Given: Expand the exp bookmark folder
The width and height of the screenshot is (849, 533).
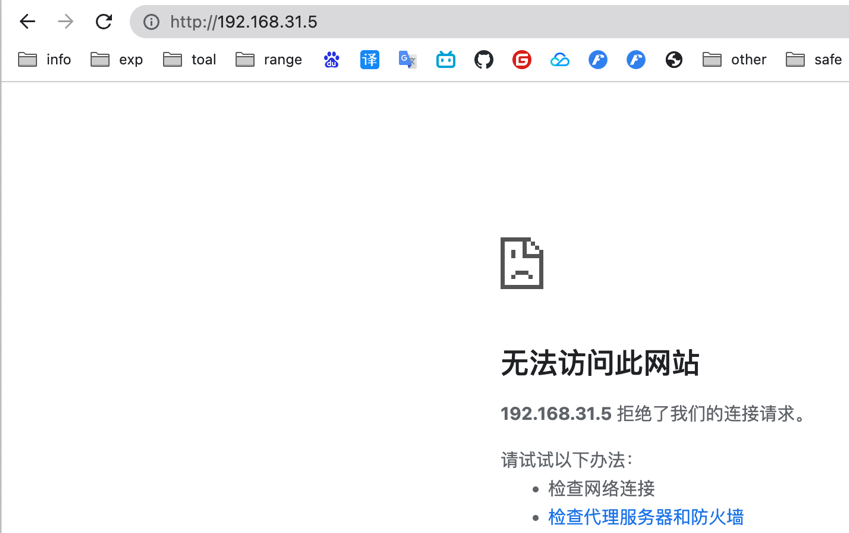Looking at the screenshot, I should (117, 60).
